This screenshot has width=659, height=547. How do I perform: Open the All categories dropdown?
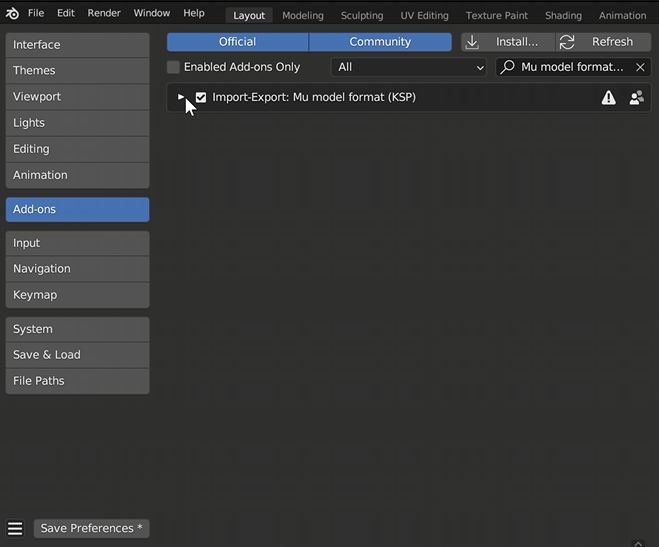(409, 67)
